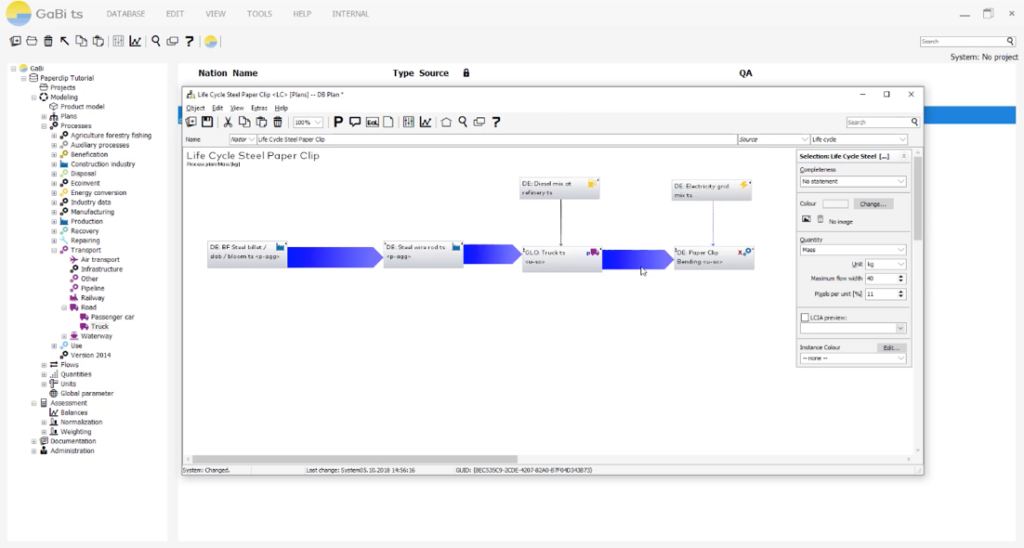The image size is (1024, 548).
Task: Open the Quantity dropdown showing Mass
Action: pos(852,250)
